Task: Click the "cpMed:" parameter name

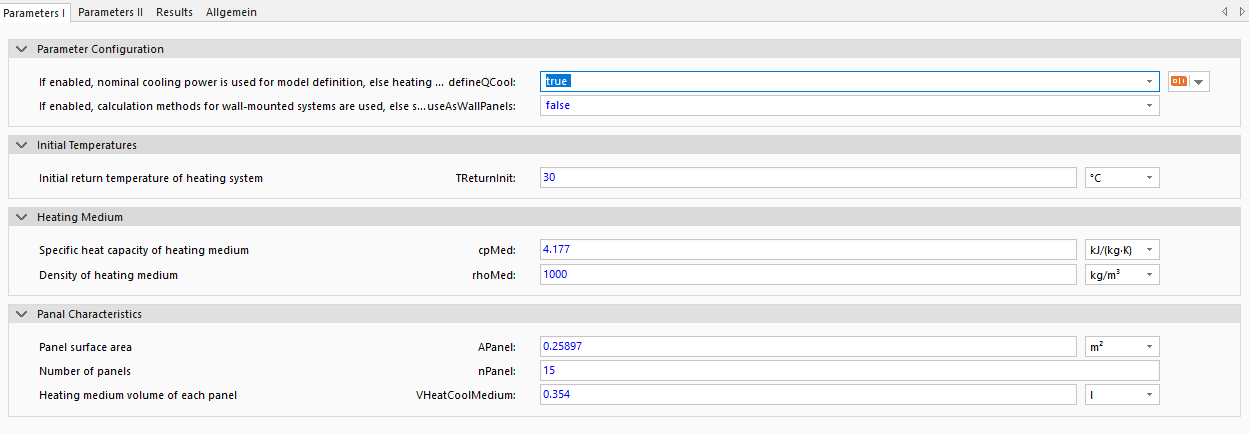Action: click(497, 250)
